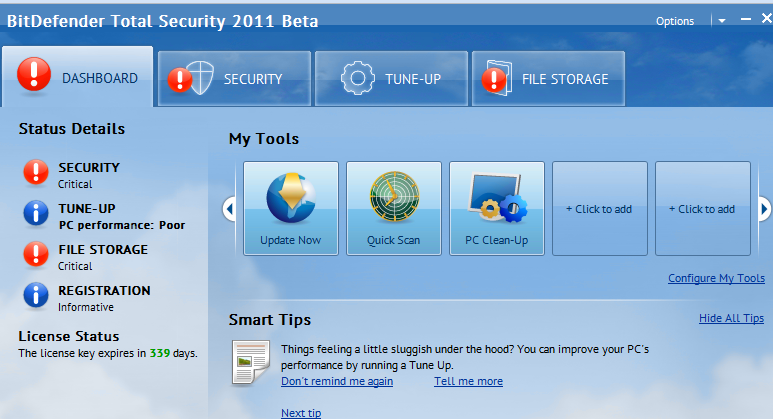
Task: Click the License Status heading
Action: tap(69, 336)
